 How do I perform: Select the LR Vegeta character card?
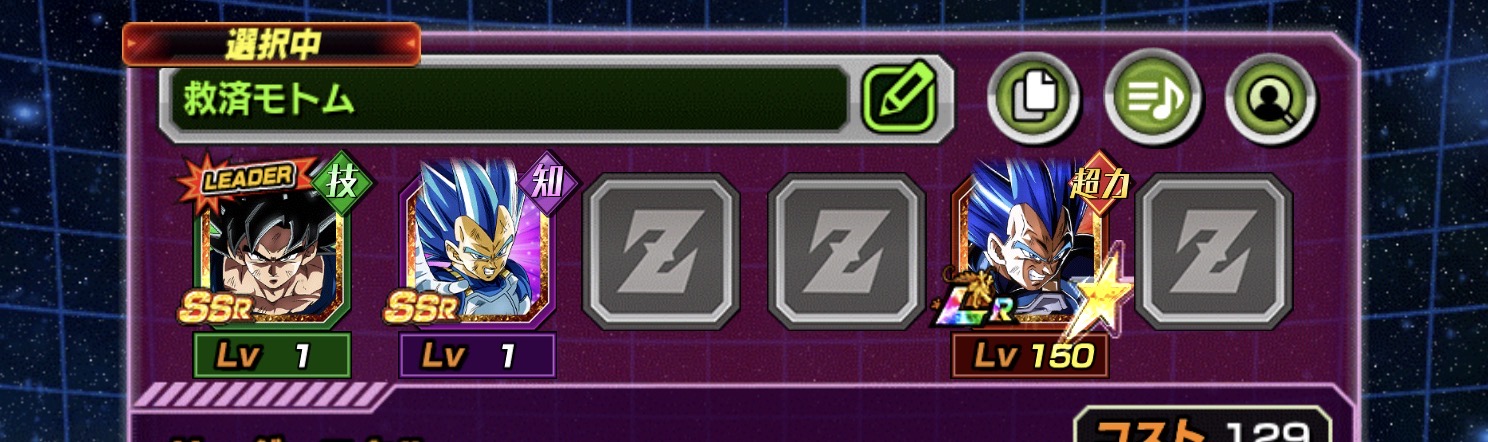[1029, 250]
